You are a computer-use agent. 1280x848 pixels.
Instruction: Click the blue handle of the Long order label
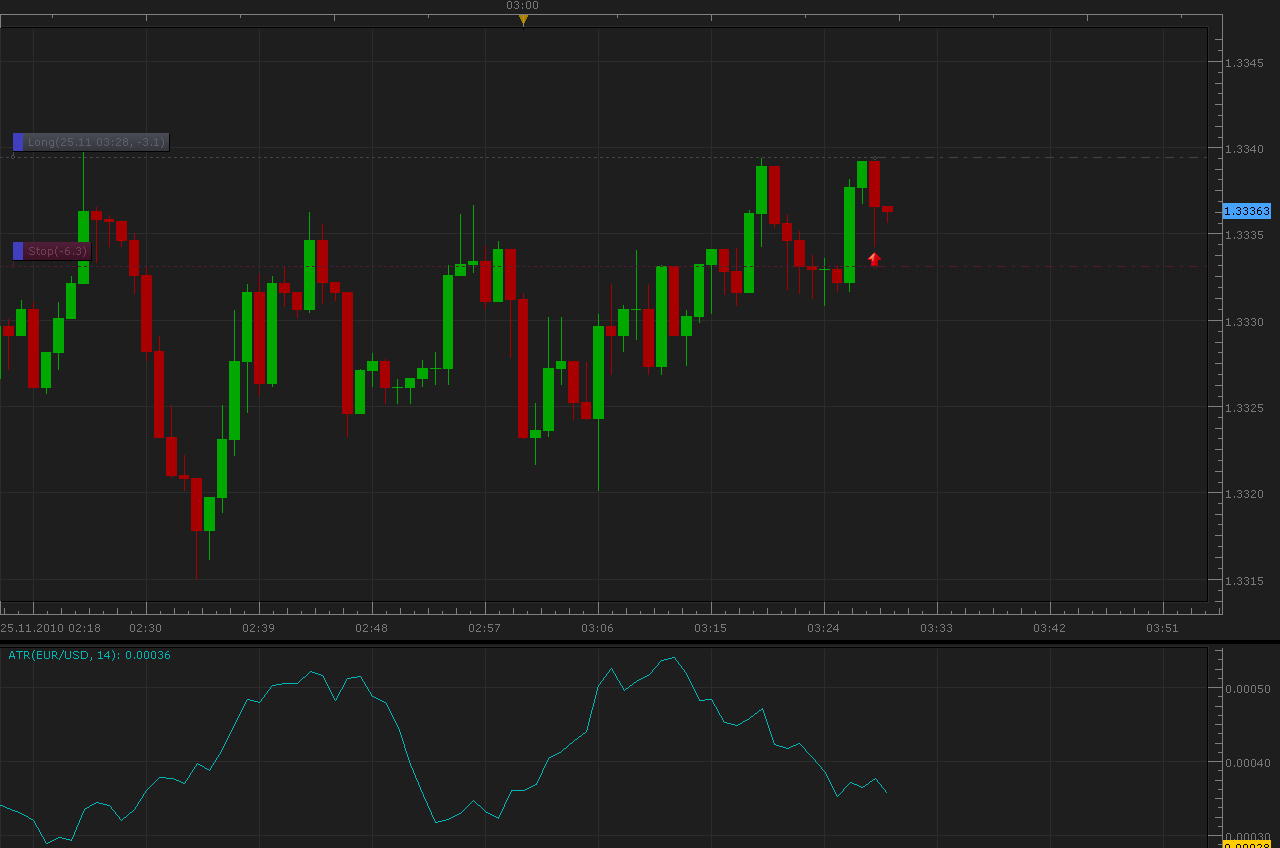pyautogui.click(x=18, y=142)
